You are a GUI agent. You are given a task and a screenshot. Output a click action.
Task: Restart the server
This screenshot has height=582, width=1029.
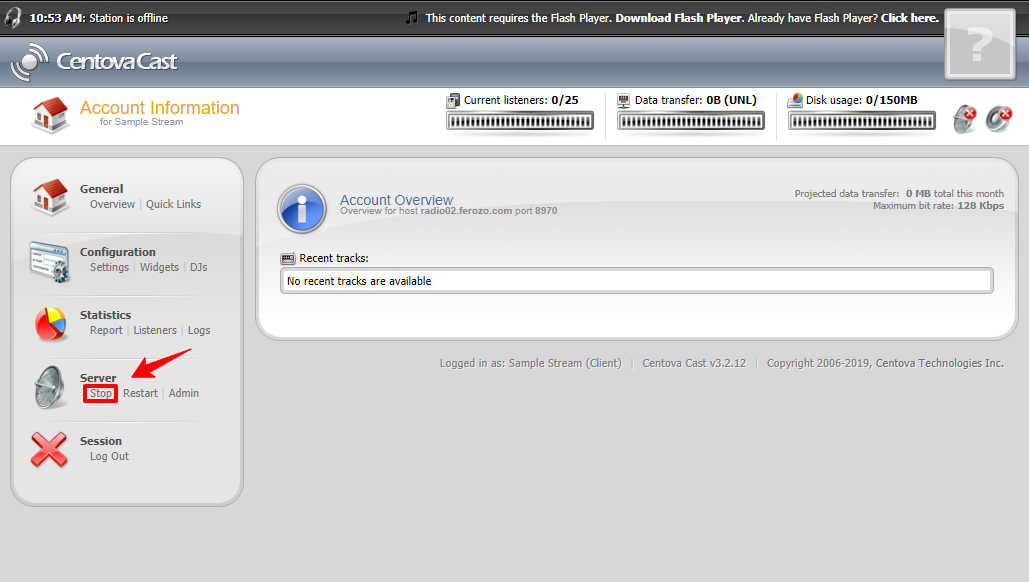click(x=140, y=393)
